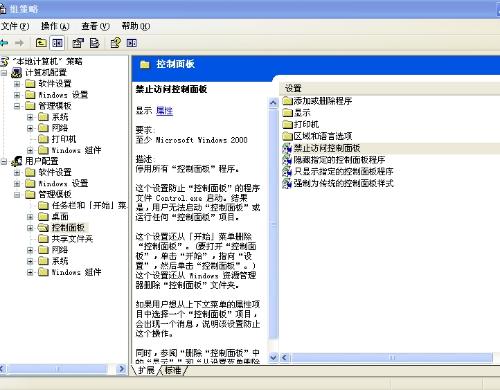Switch to the 扩展 tab
500x390 pixels.
coord(146,370)
